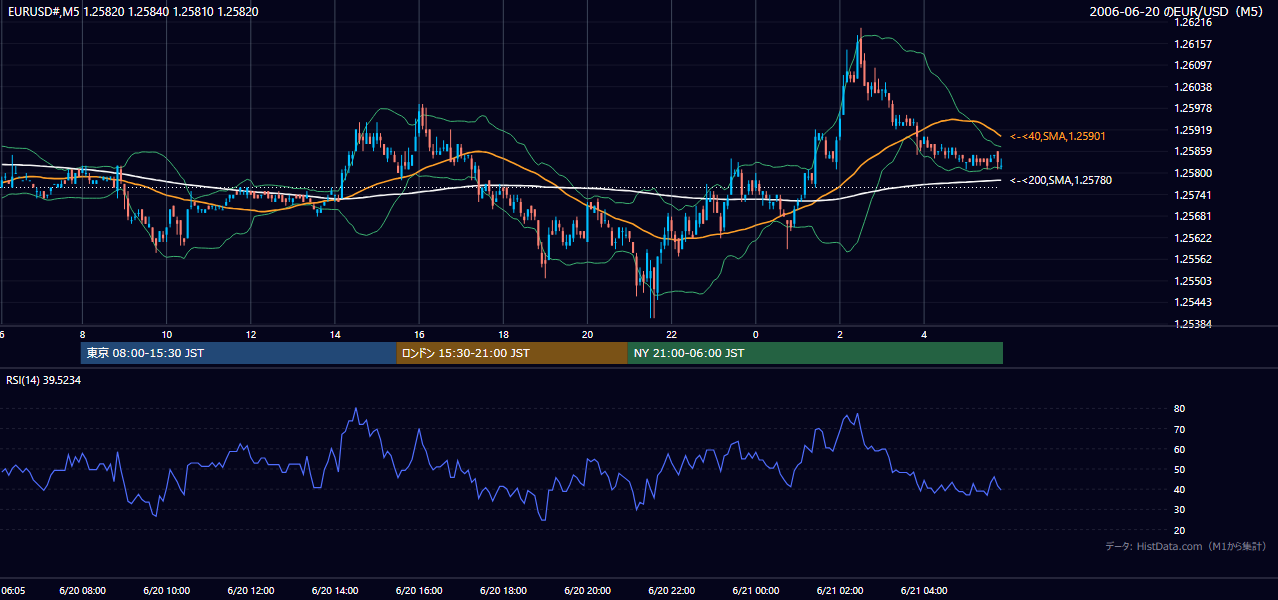Click the 6/20 16:00 time label

point(419,591)
